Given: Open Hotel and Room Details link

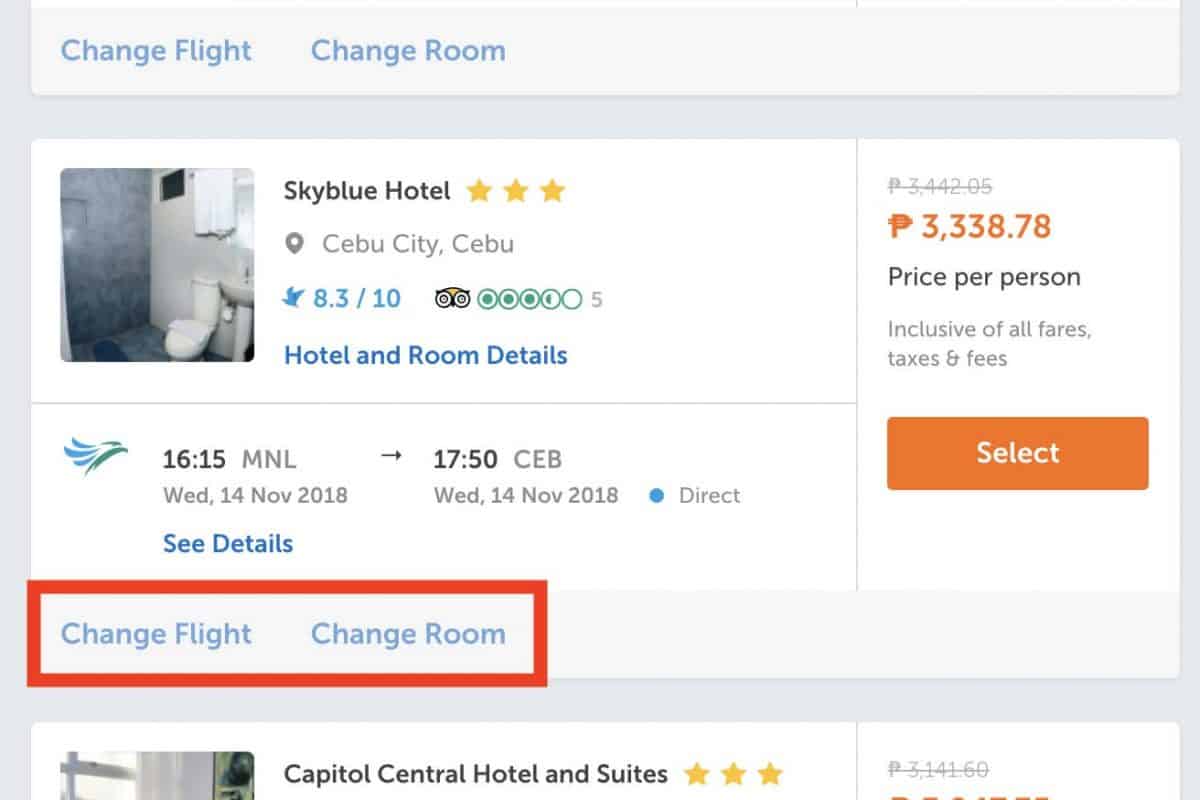Looking at the screenshot, I should click(x=426, y=355).
